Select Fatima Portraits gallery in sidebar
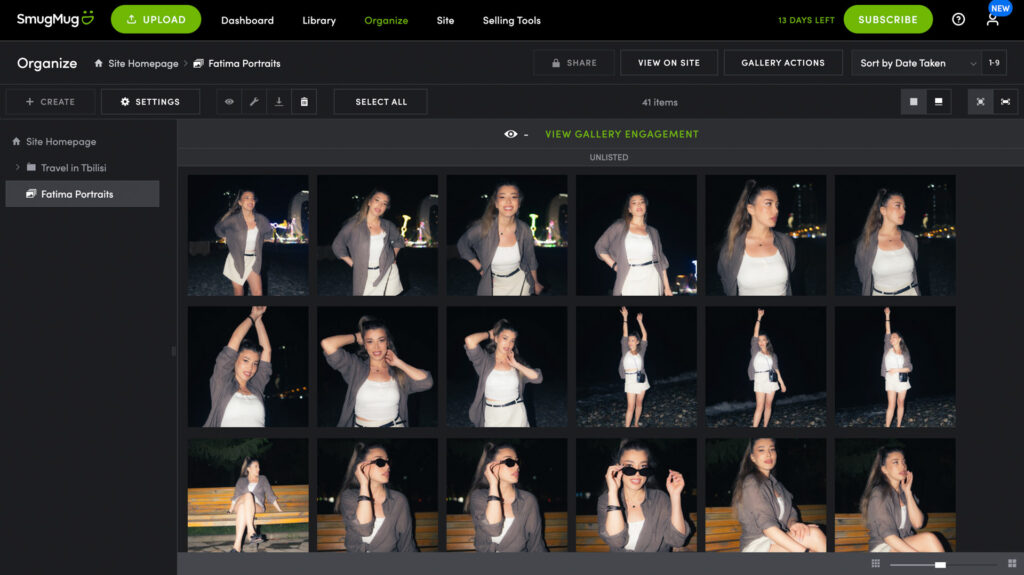Viewport: 1024px width, 575px height. point(82,194)
